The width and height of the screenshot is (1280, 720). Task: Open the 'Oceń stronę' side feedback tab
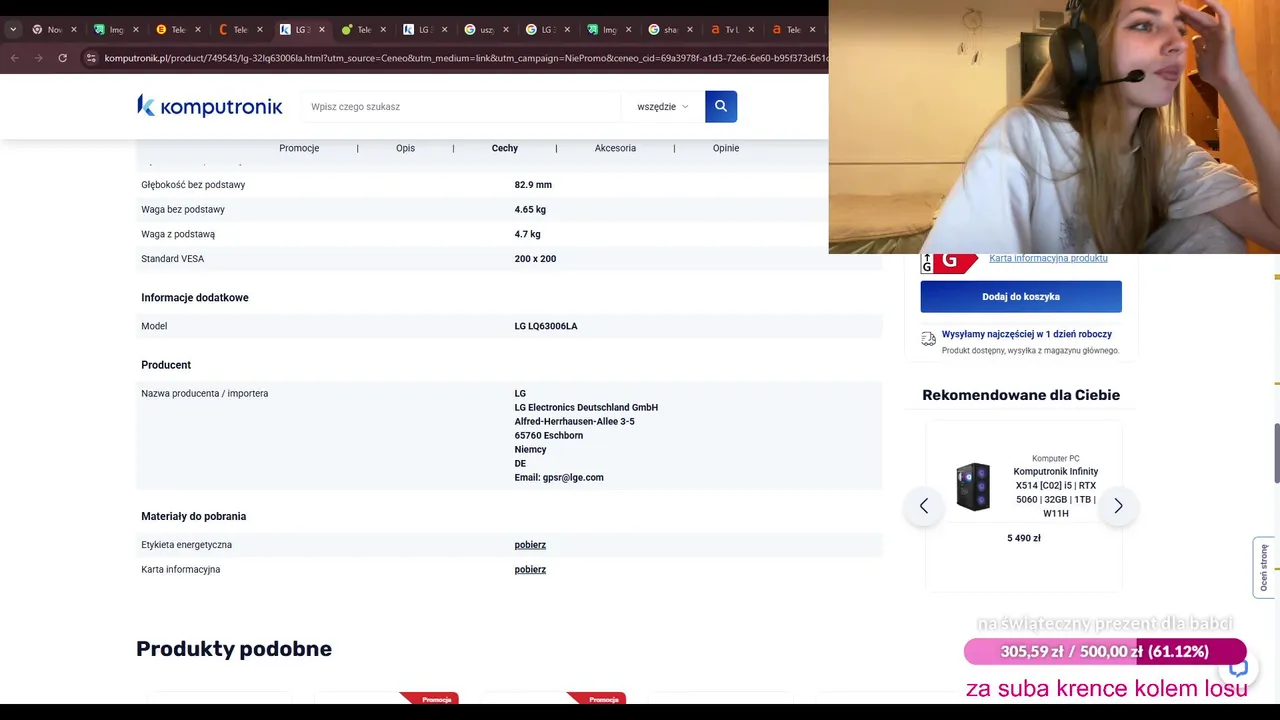coord(1264,567)
